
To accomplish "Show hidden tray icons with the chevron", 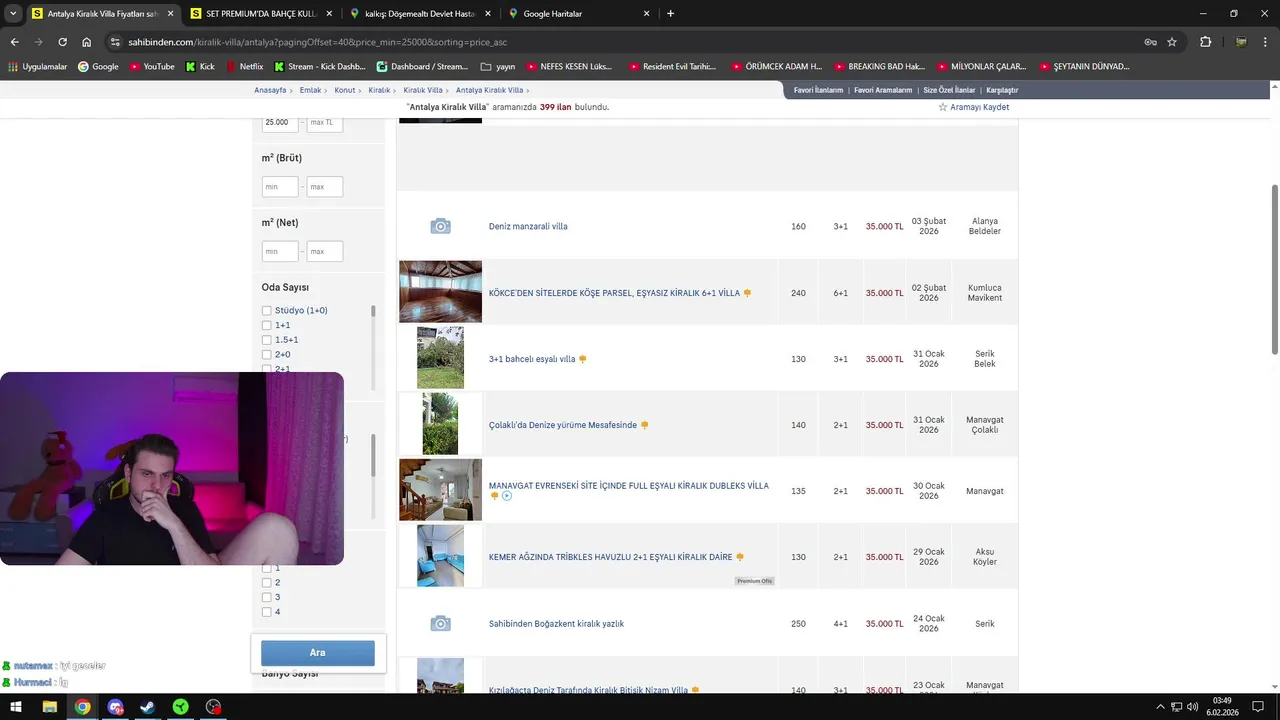I will point(1162,707).
